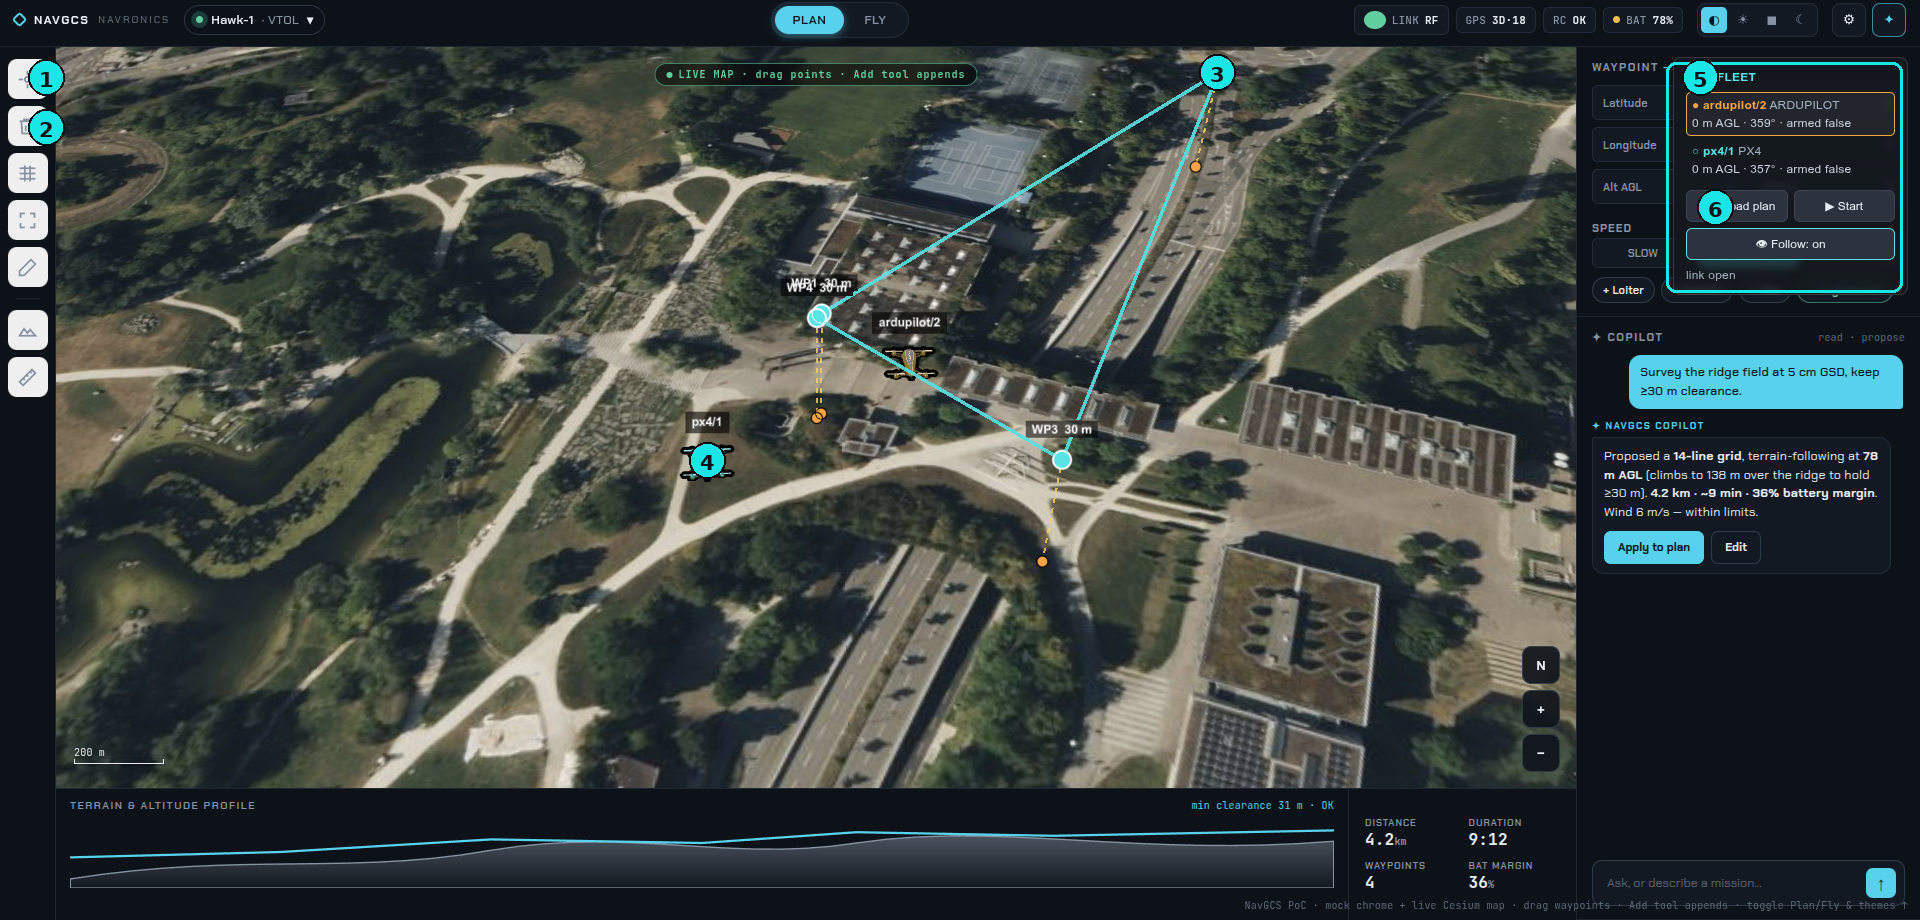Switch to the moon night theme
This screenshot has width=1920, height=920.
[x=1800, y=20]
